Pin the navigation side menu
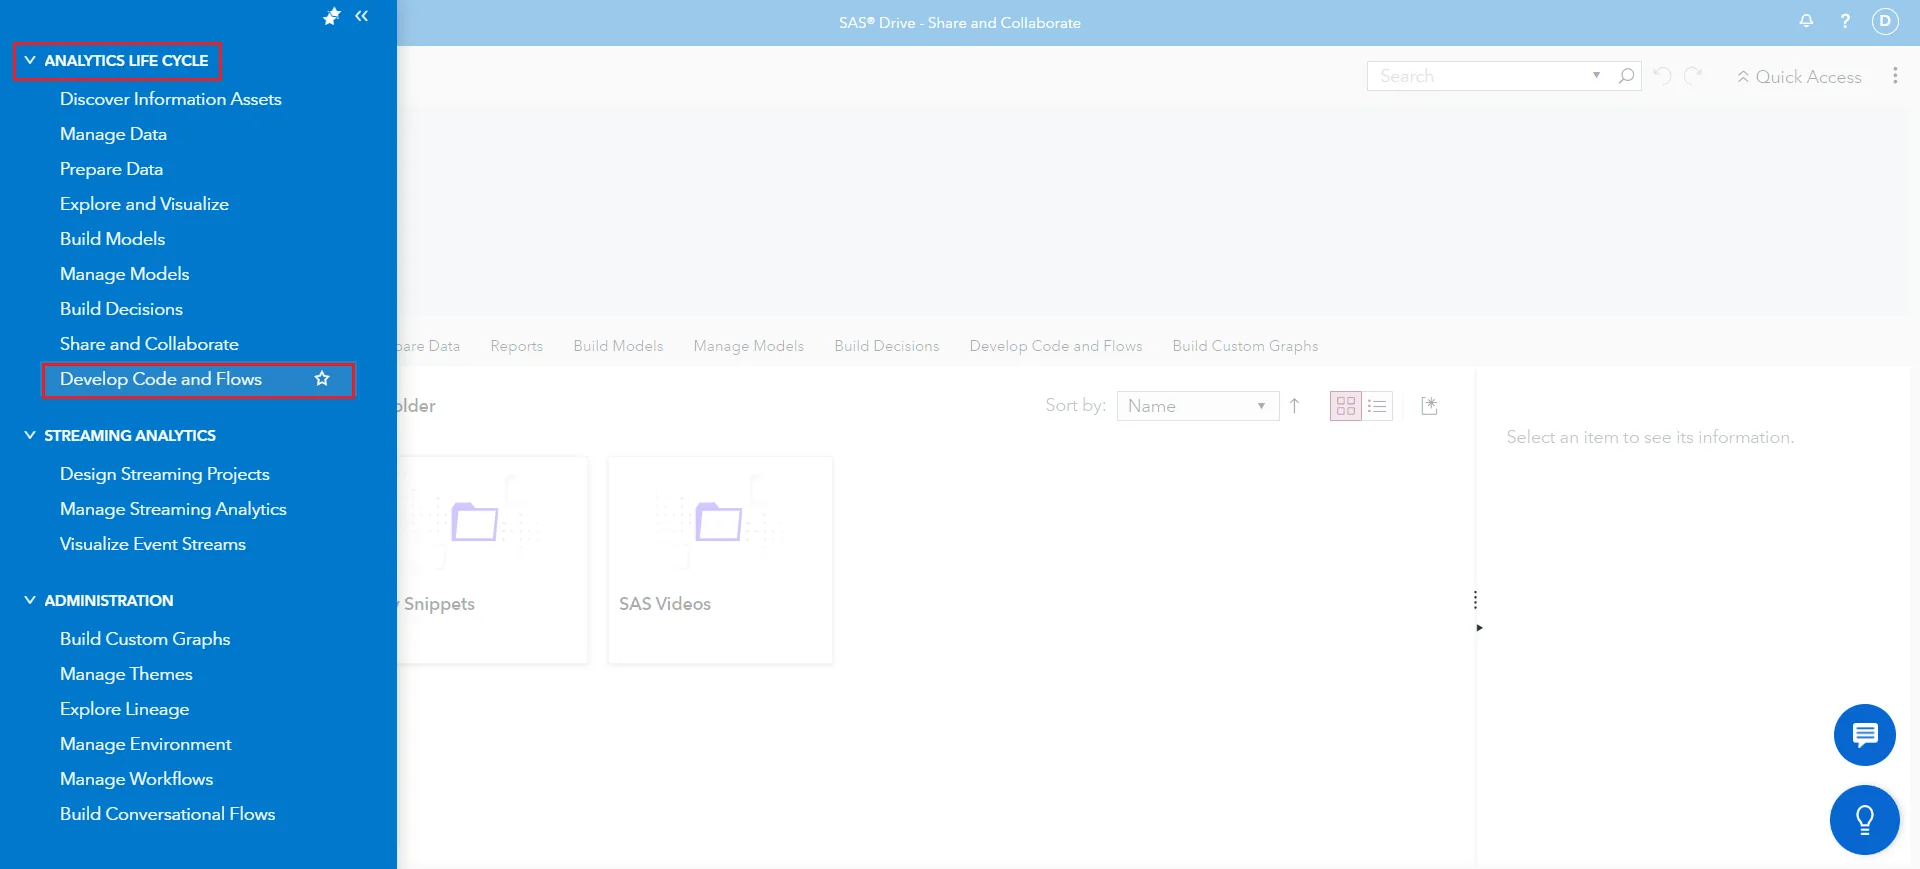The width and height of the screenshot is (1920, 869). click(332, 16)
